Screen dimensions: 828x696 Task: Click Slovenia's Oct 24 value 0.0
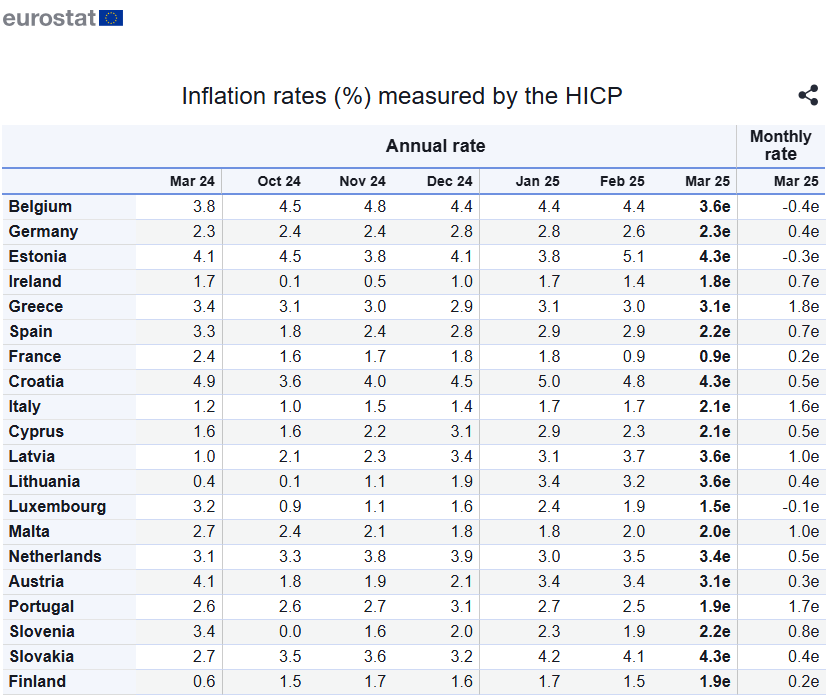(290, 632)
